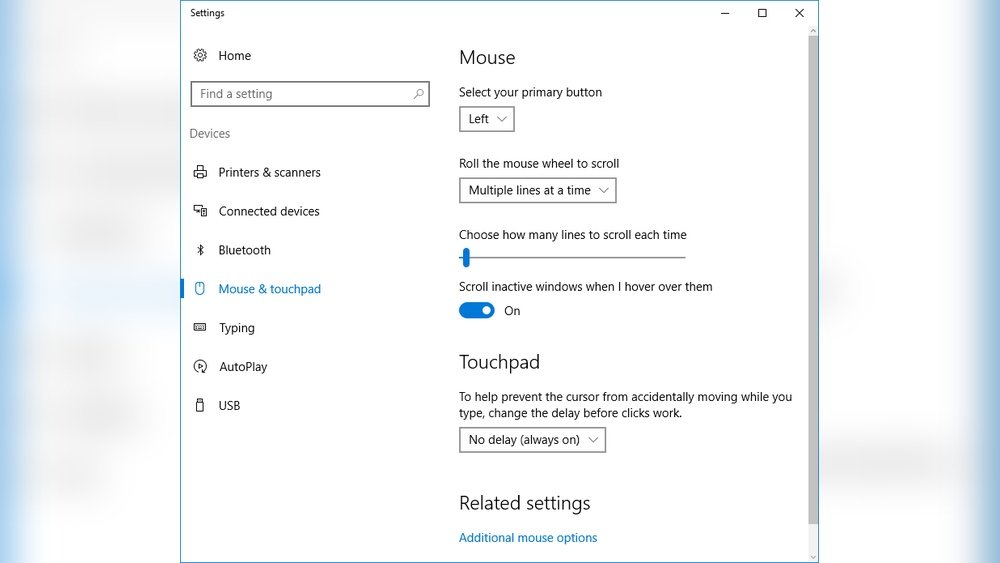
Task: Click the Printers & scanners printer icon
Action: tap(200, 172)
